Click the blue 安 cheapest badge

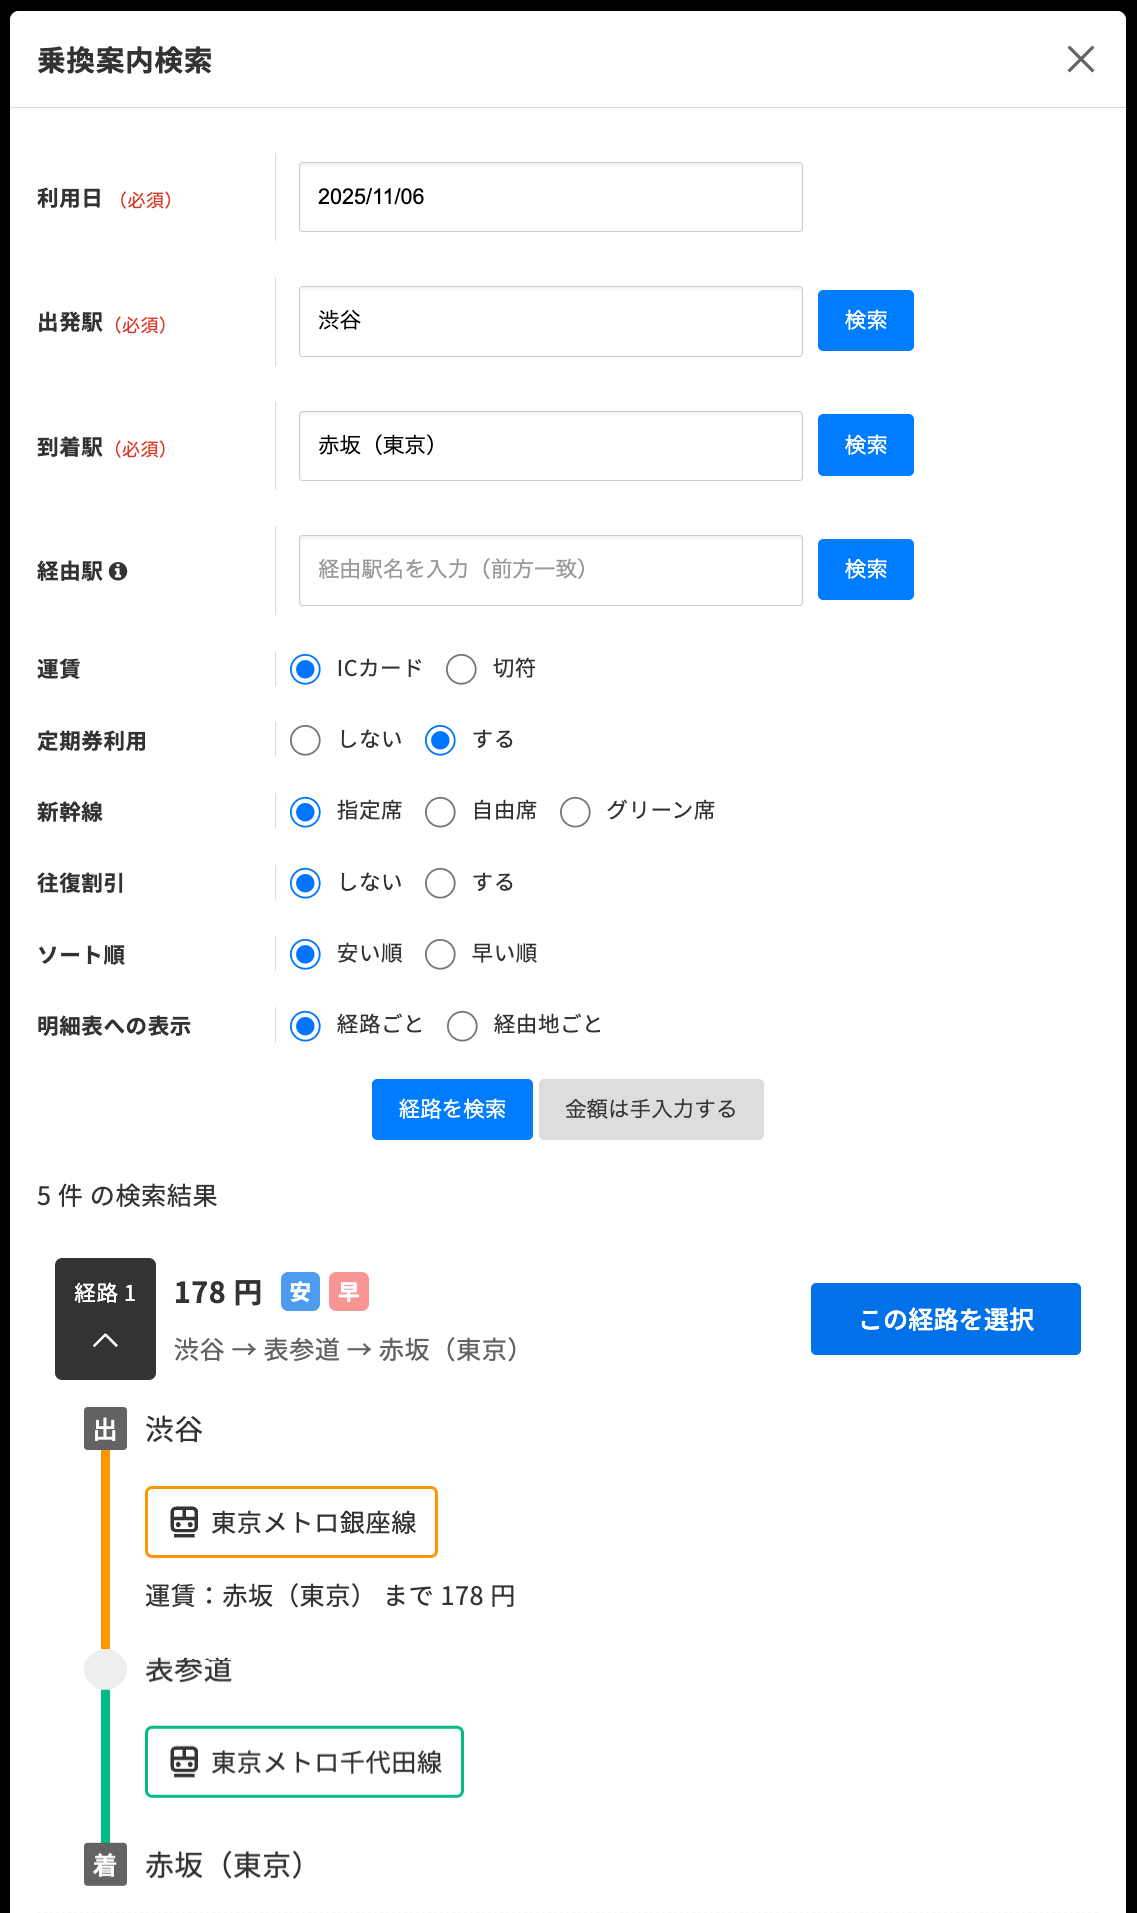[300, 1292]
